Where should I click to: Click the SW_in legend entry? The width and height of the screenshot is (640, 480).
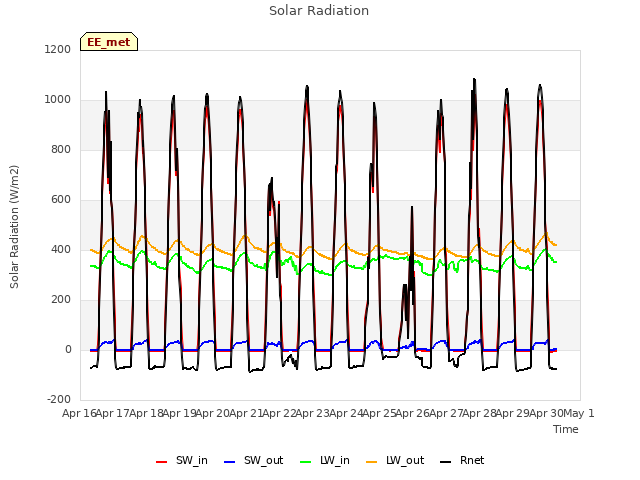point(182,460)
